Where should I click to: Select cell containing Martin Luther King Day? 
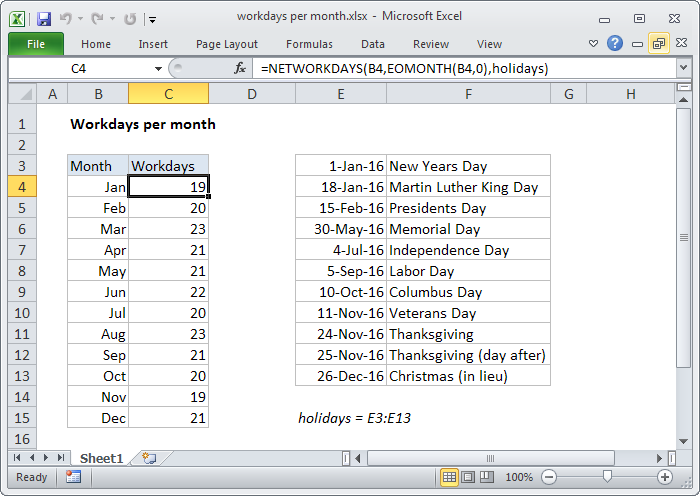tap(468, 187)
